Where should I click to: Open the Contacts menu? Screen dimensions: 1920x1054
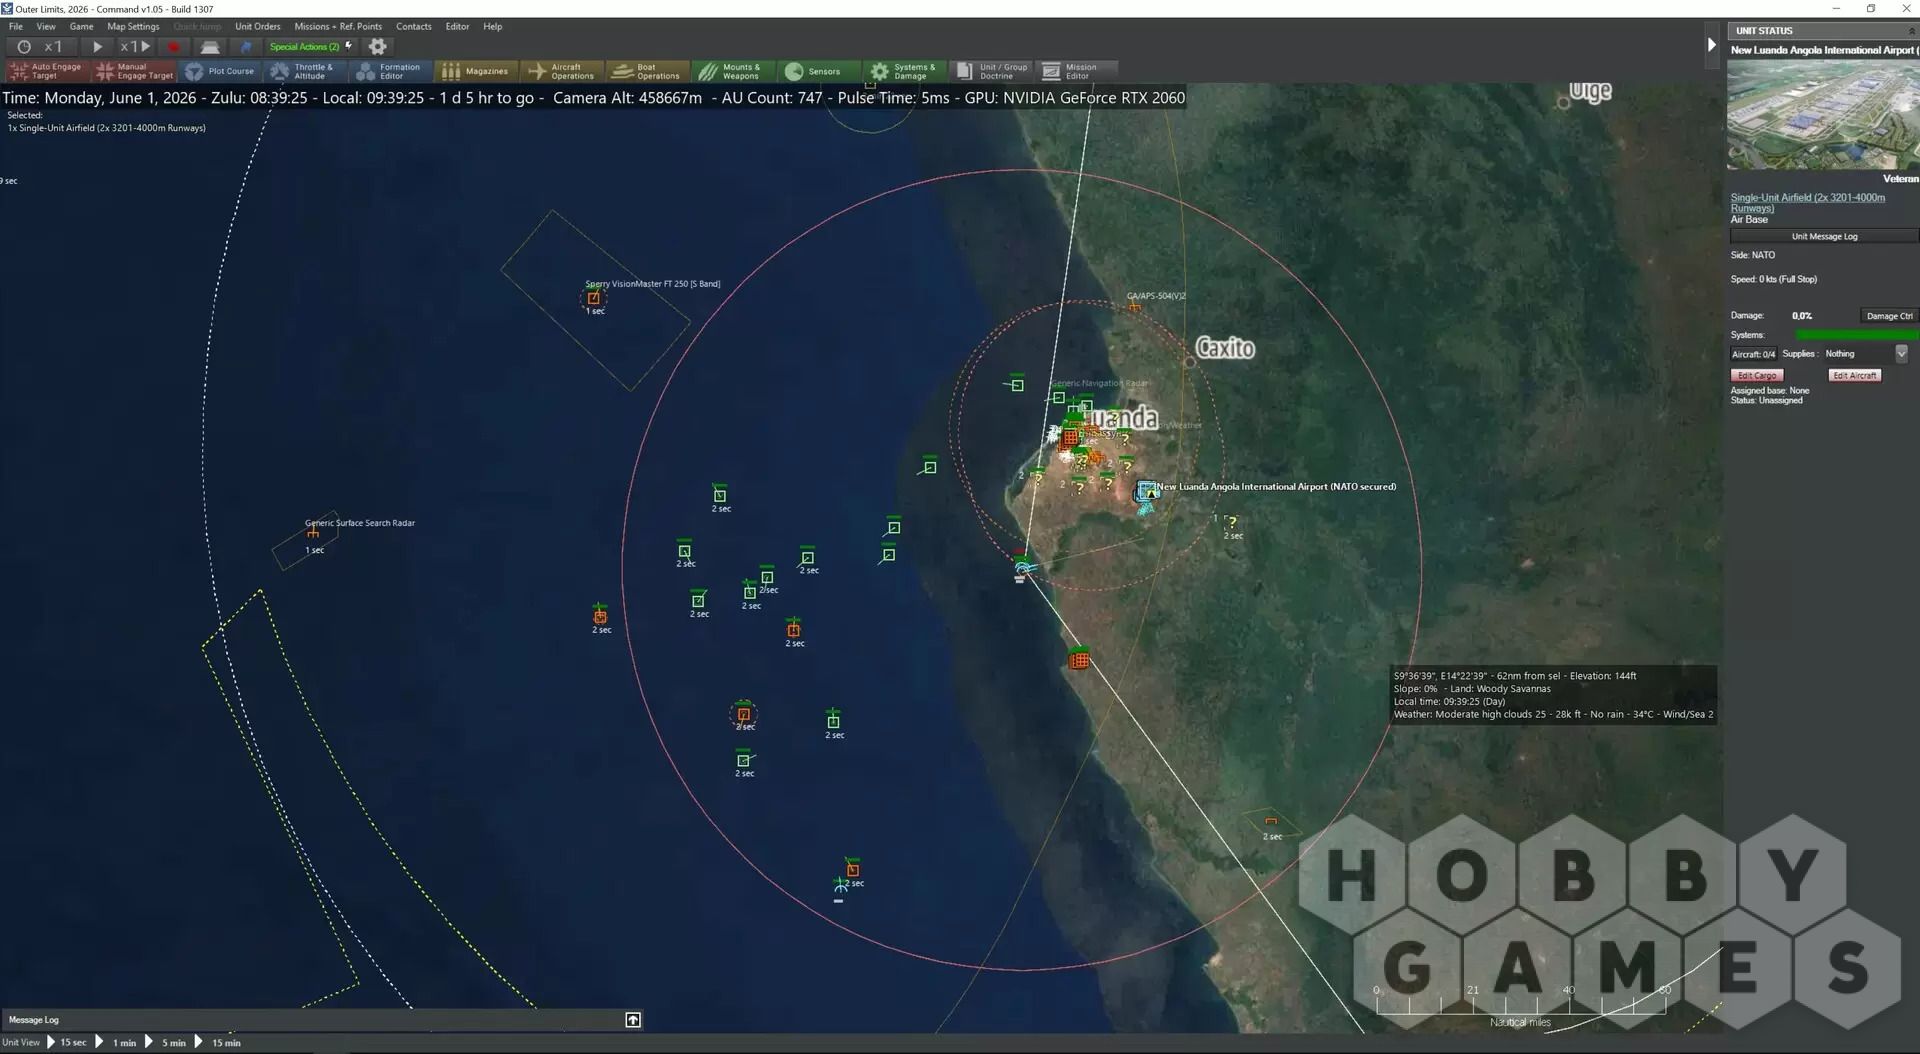(414, 26)
